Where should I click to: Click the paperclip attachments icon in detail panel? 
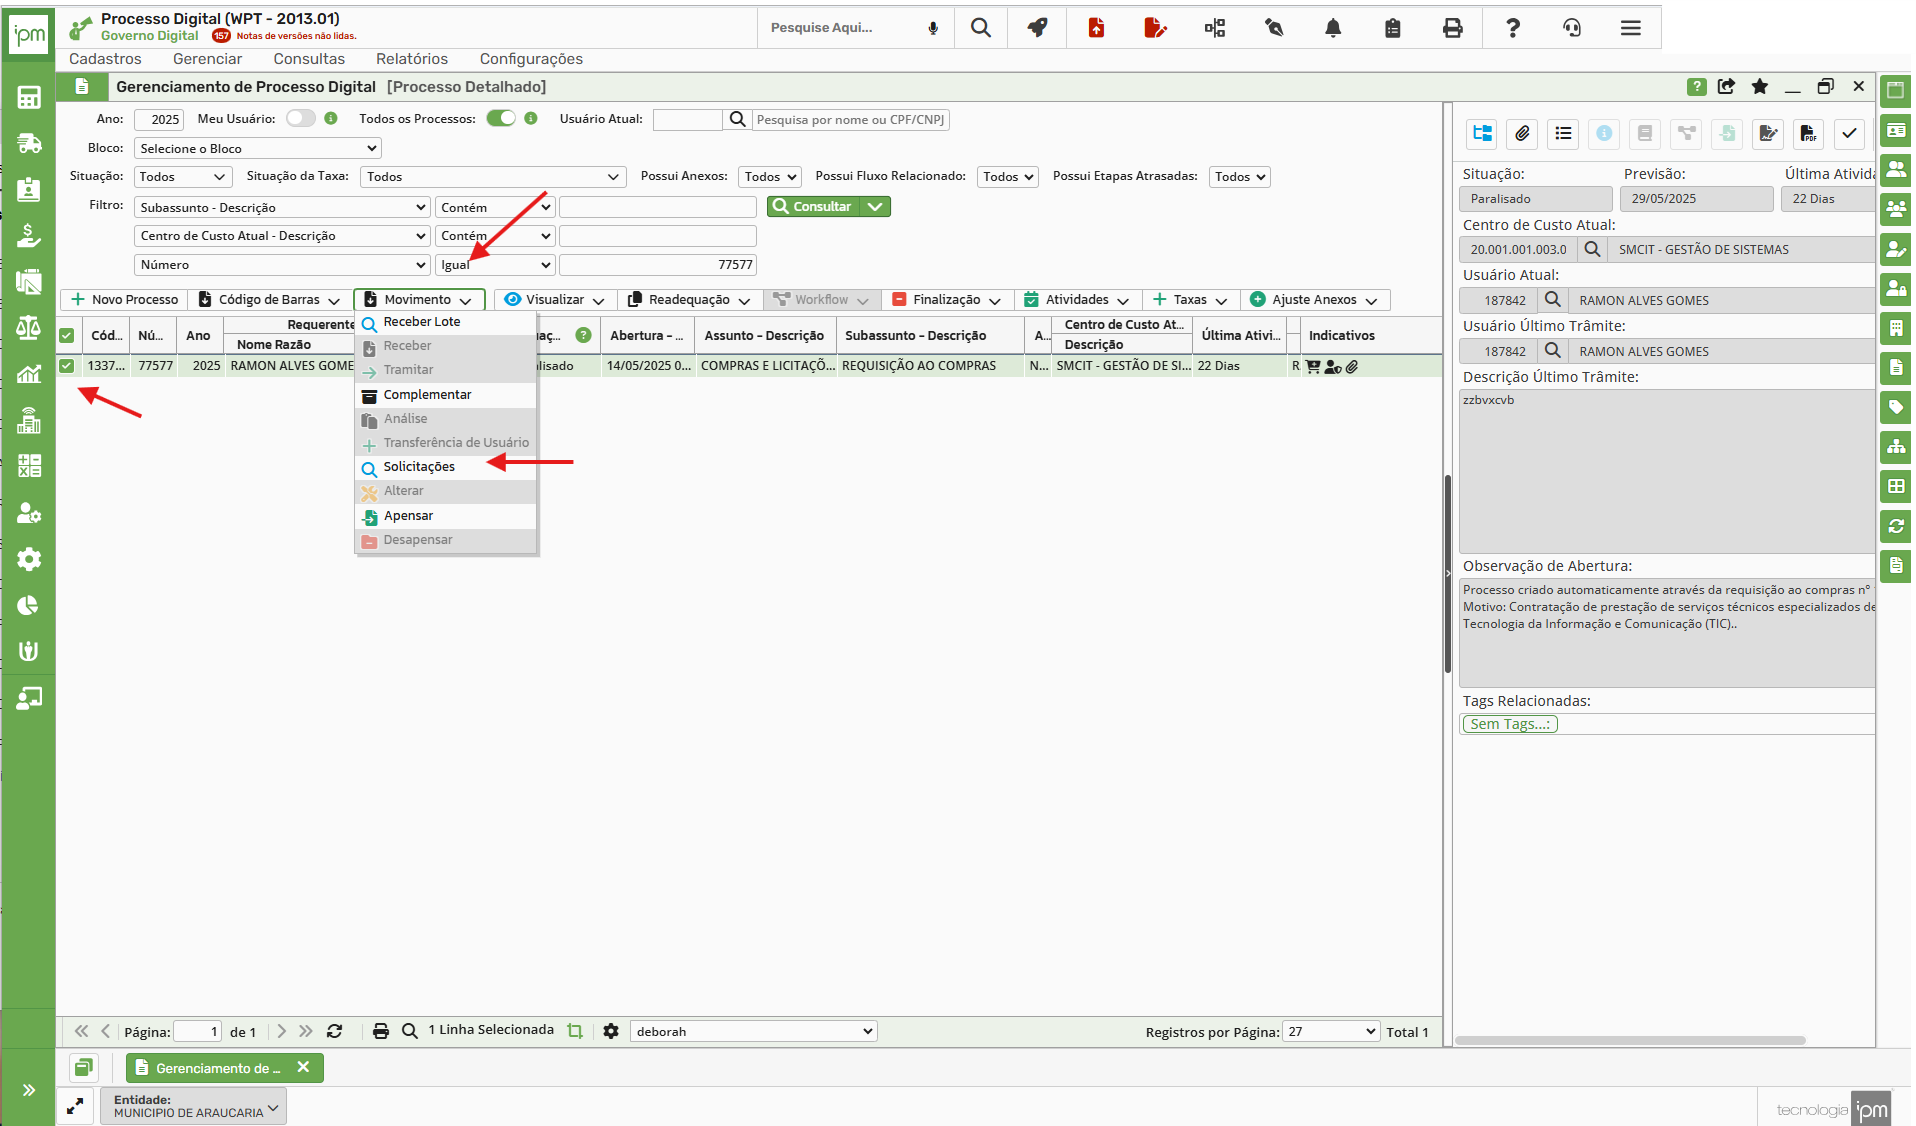point(1522,133)
